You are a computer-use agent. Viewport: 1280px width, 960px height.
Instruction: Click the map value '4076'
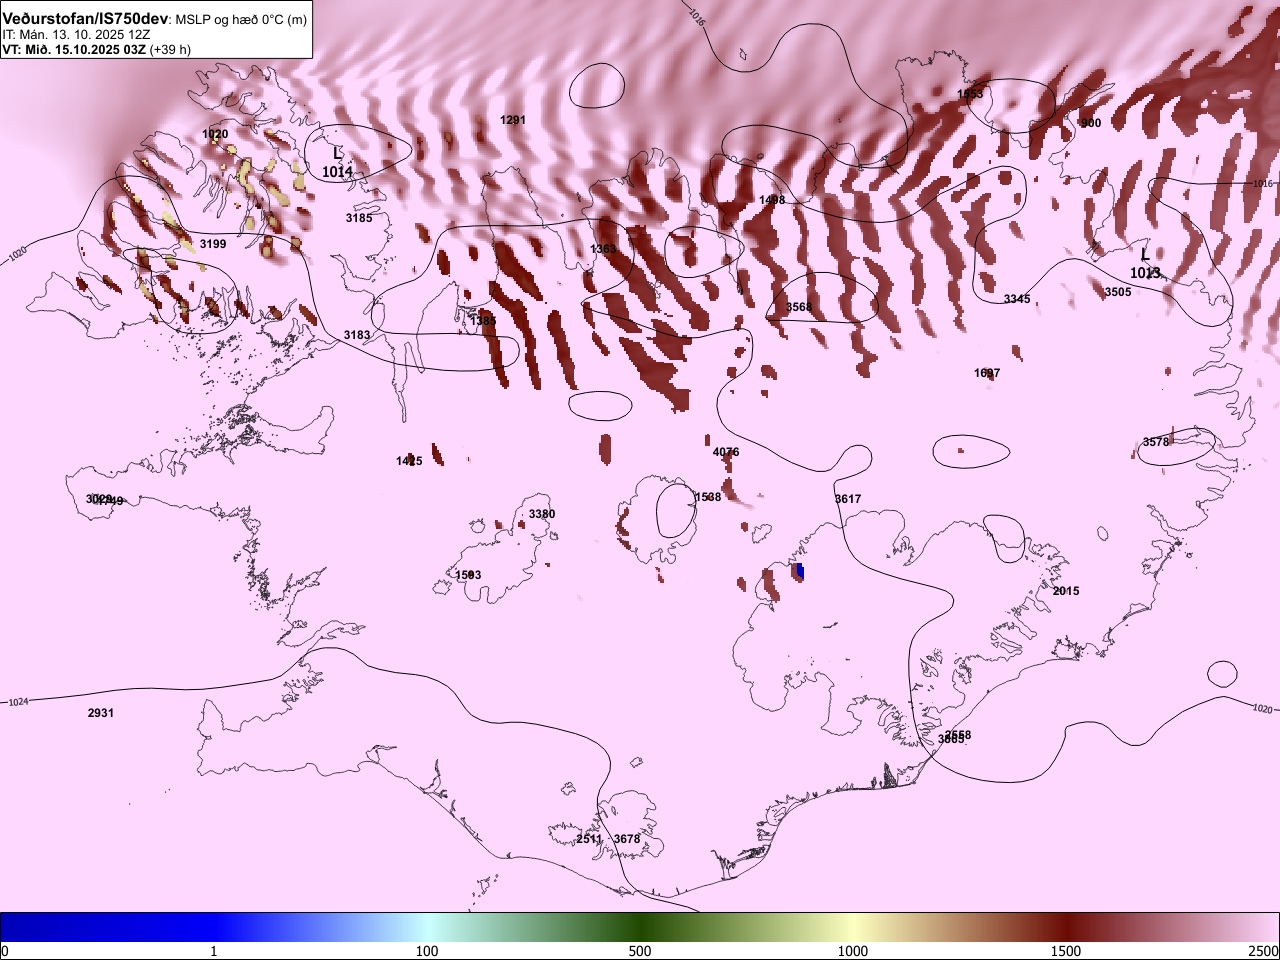726,452
